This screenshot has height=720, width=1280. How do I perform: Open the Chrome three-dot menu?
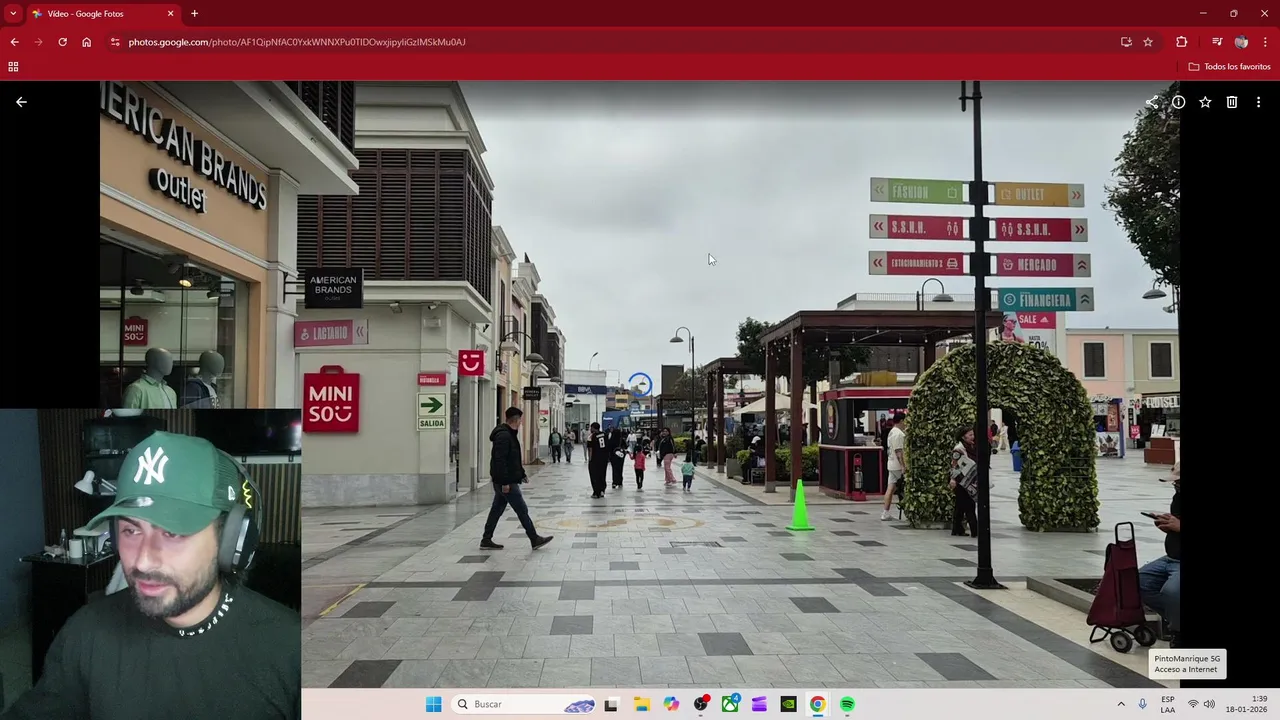1266,42
